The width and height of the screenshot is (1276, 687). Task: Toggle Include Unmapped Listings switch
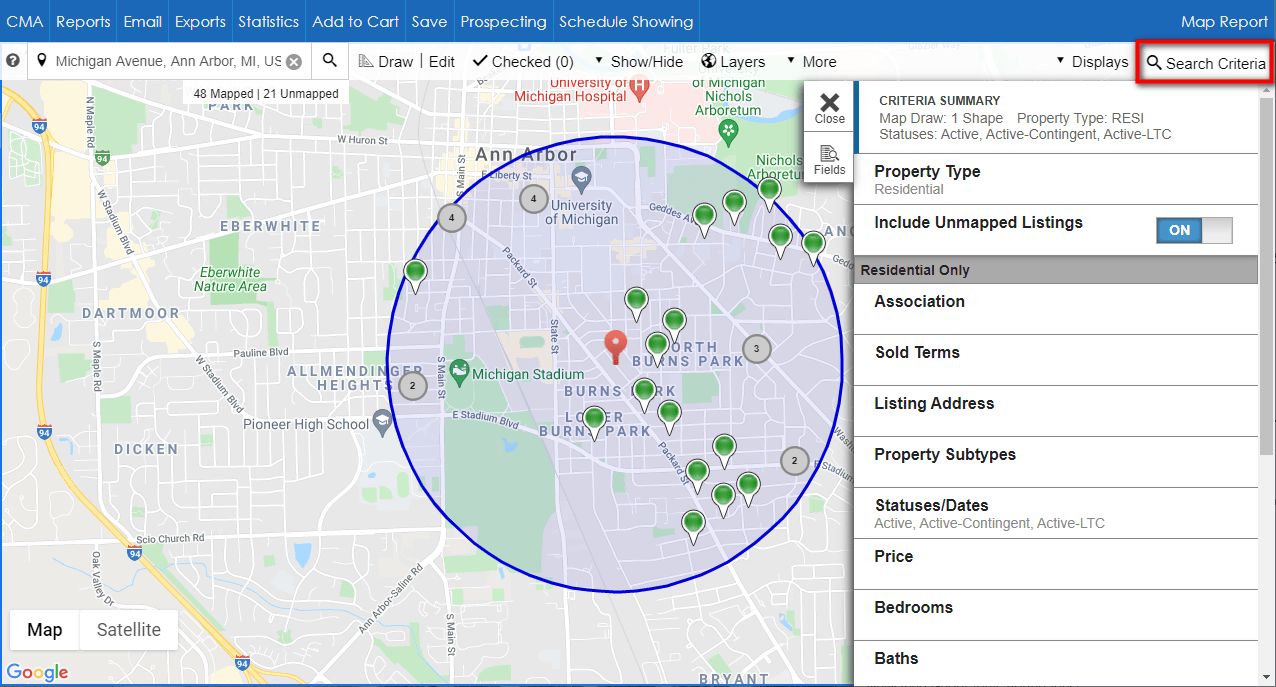pos(1194,230)
